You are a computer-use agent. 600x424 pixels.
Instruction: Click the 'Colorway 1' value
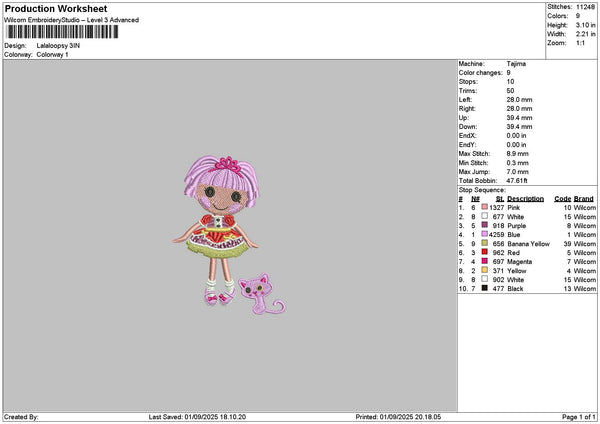pos(52,55)
